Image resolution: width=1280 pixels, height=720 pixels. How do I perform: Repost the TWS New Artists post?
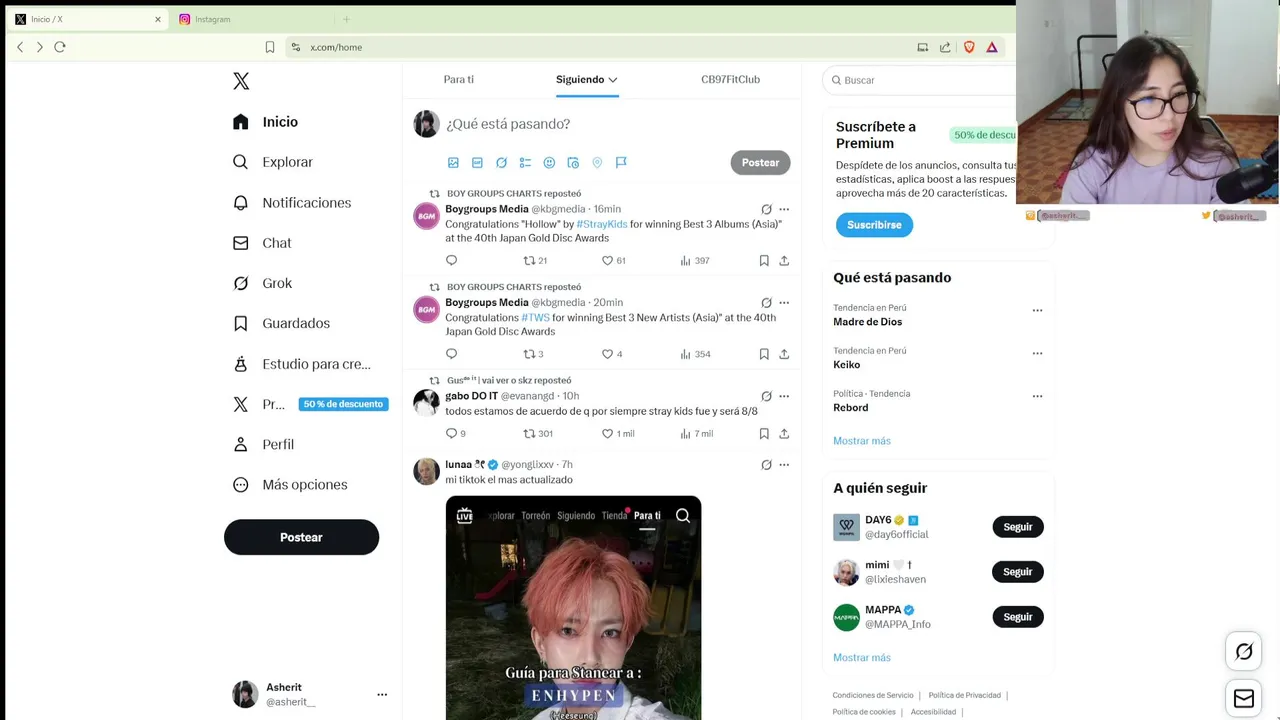tap(534, 354)
